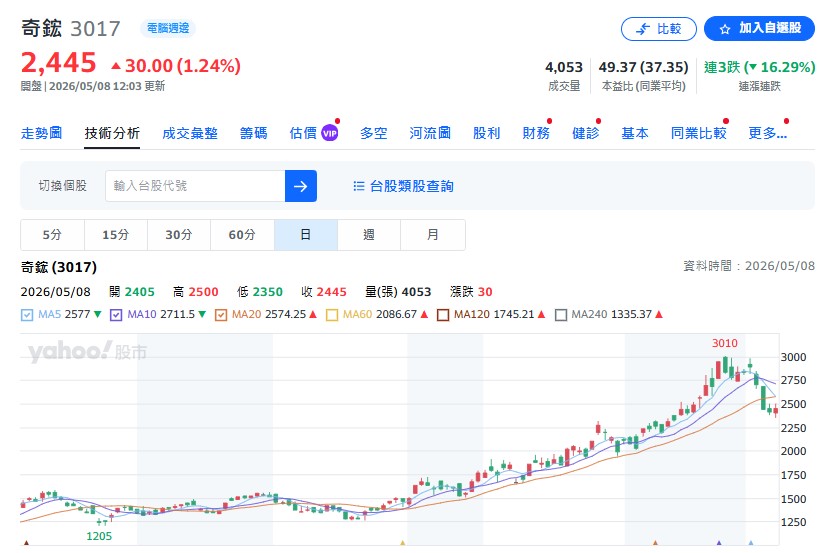The height and width of the screenshot is (553, 825).
Task: Click the Yahoo 股市 watermark logo
Action: click(87, 351)
